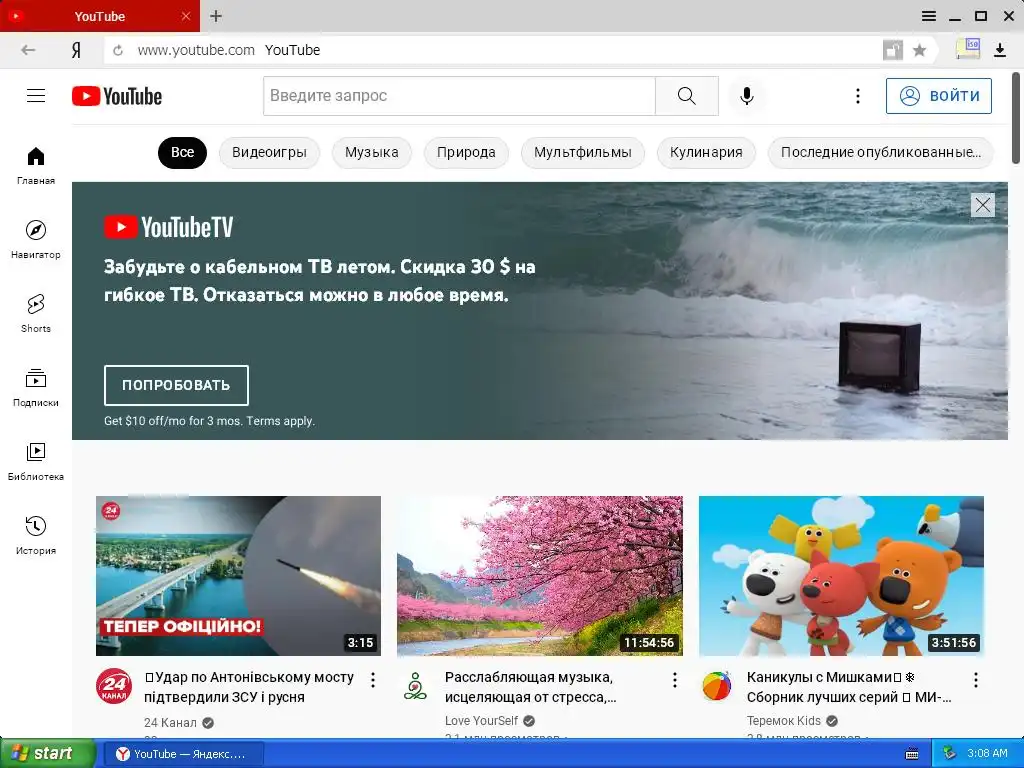Start voice search with microphone icon

(x=746, y=96)
